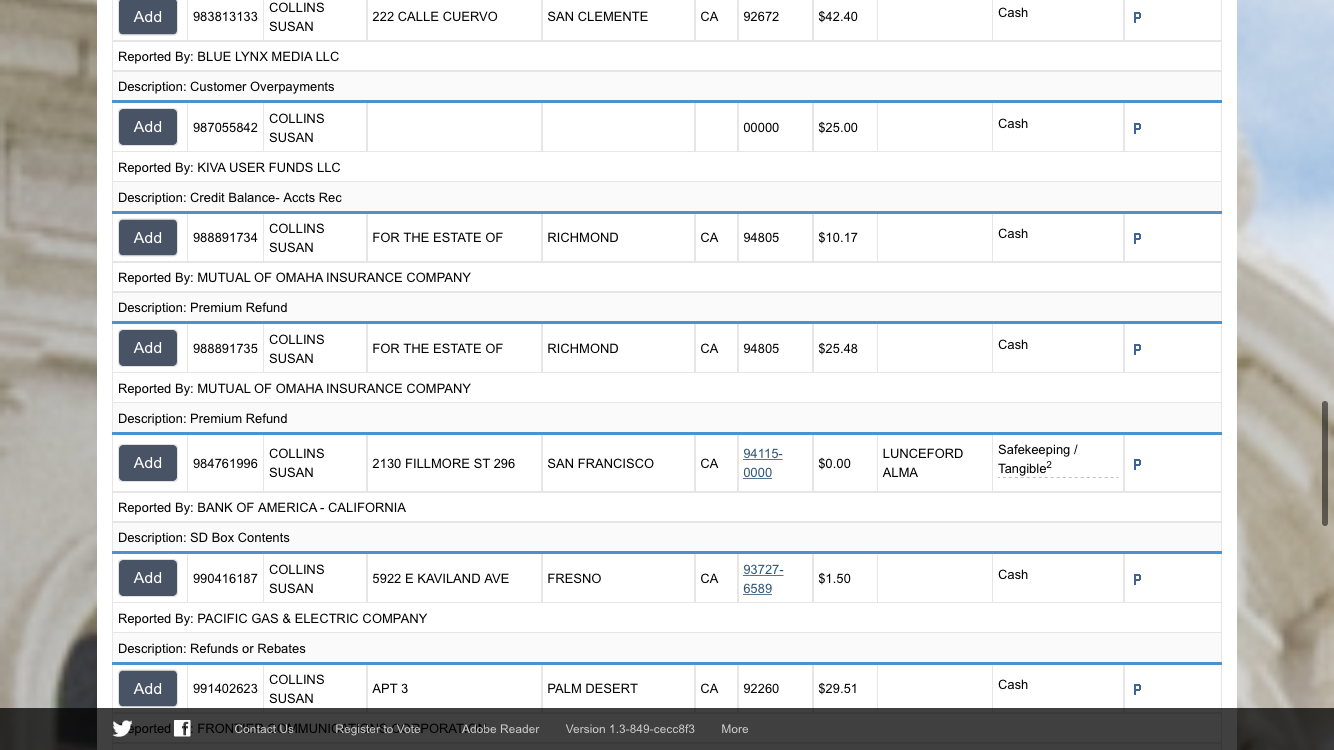
Task: Add property 987055842 to claim
Action: [148, 127]
